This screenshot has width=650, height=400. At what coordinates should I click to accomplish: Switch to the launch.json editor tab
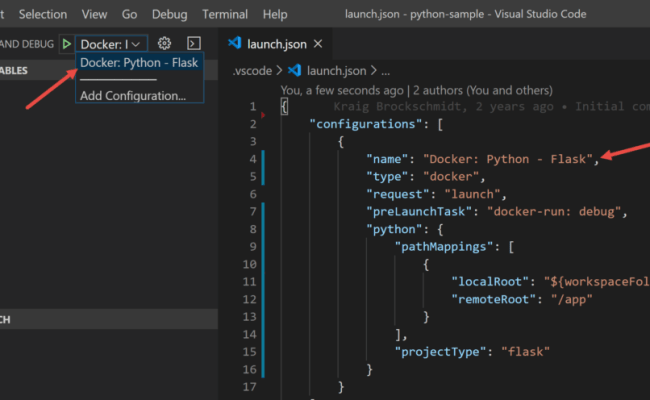pyautogui.click(x=276, y=44)
